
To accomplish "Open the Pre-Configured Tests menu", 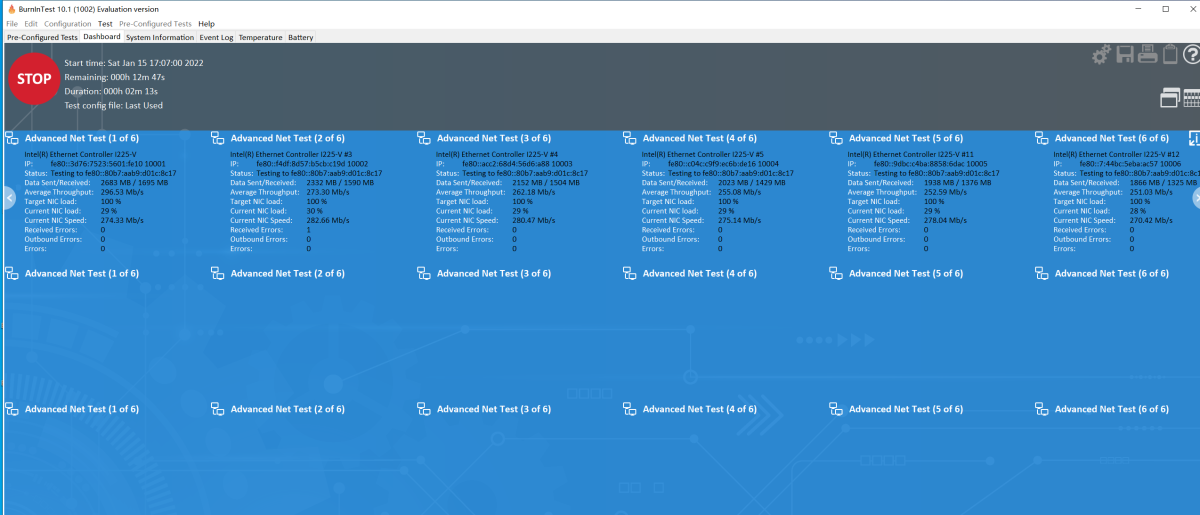I will (155, 23).
